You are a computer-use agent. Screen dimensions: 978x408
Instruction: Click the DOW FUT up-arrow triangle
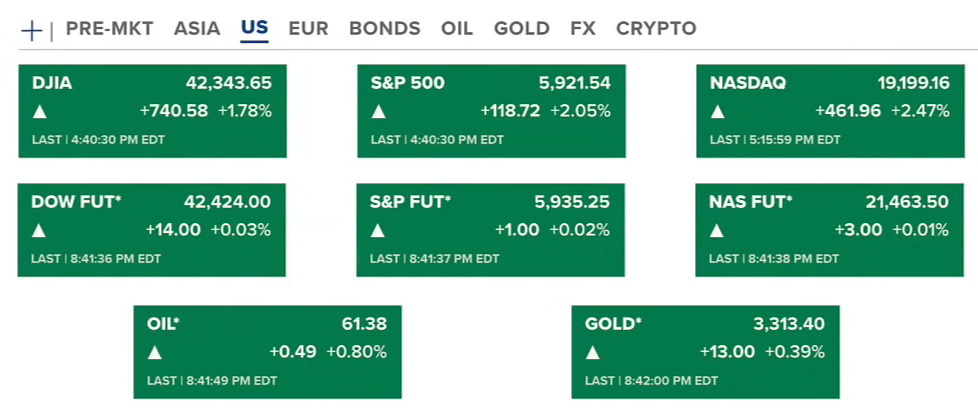coord(39,231)
